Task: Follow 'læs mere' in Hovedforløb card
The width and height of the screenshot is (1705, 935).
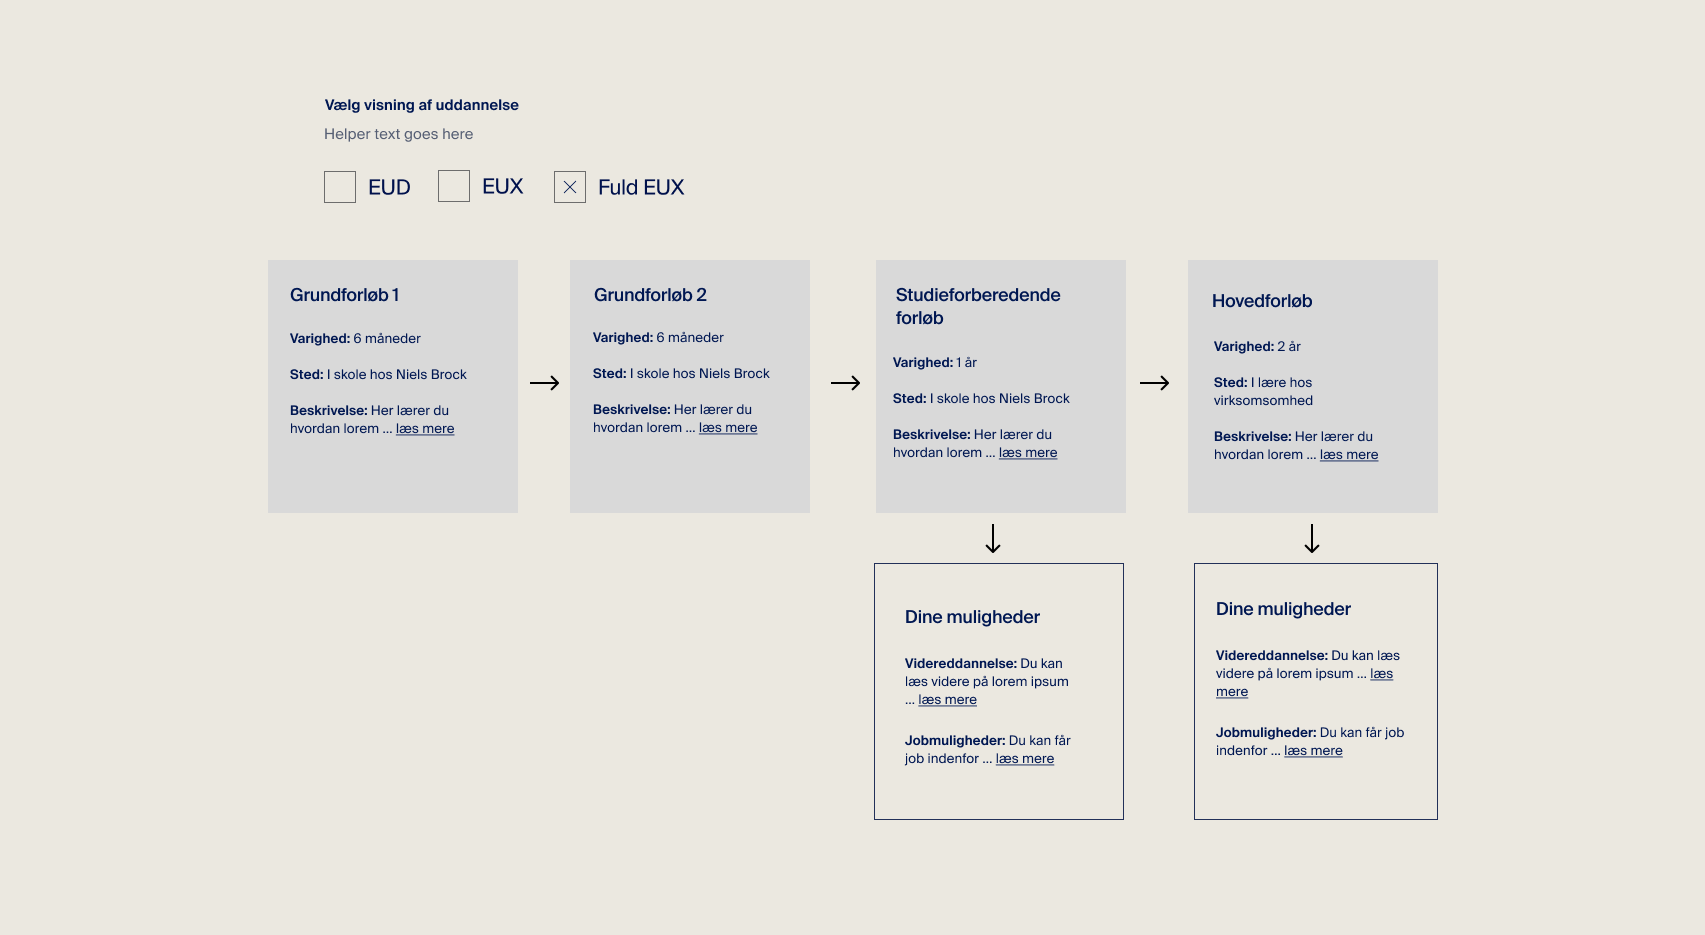Action: point(1349,455)
